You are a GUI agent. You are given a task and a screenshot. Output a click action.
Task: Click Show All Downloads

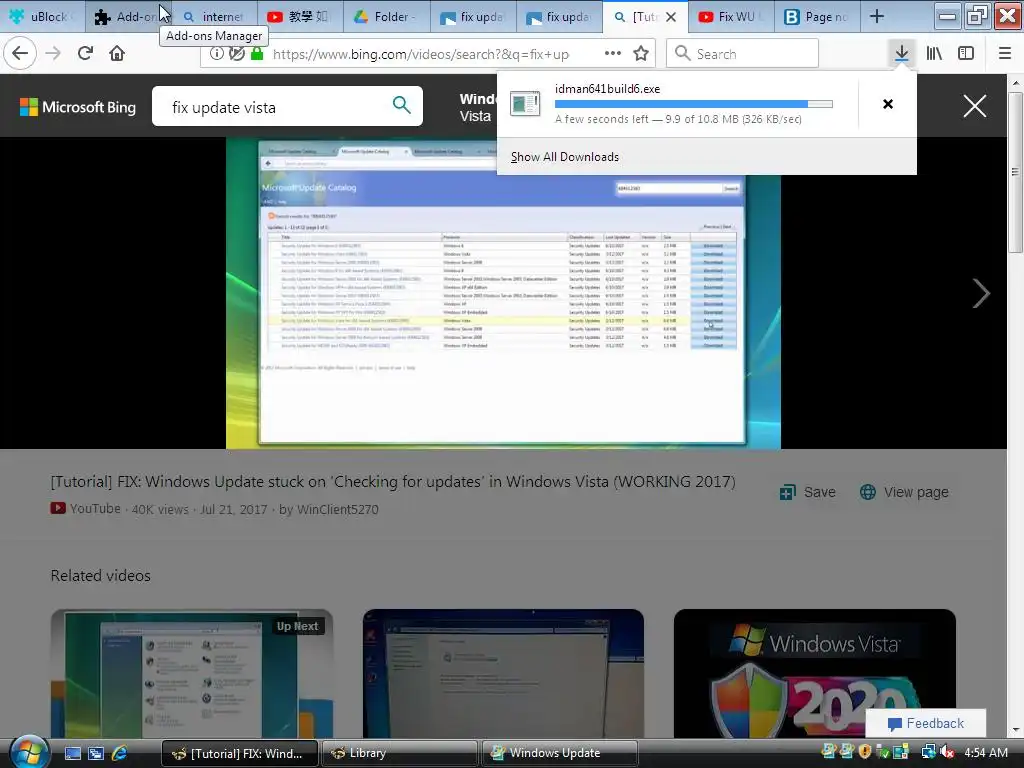click(x=564, y=157)
